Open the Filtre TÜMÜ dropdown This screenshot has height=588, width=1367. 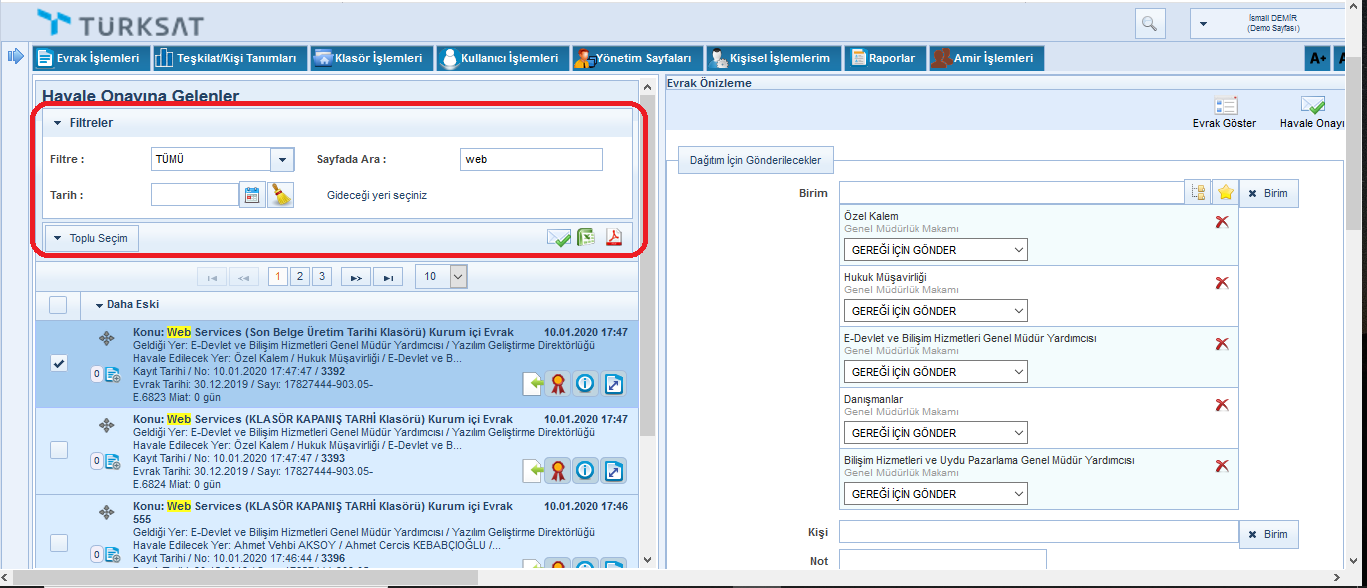tap(282, 160)
